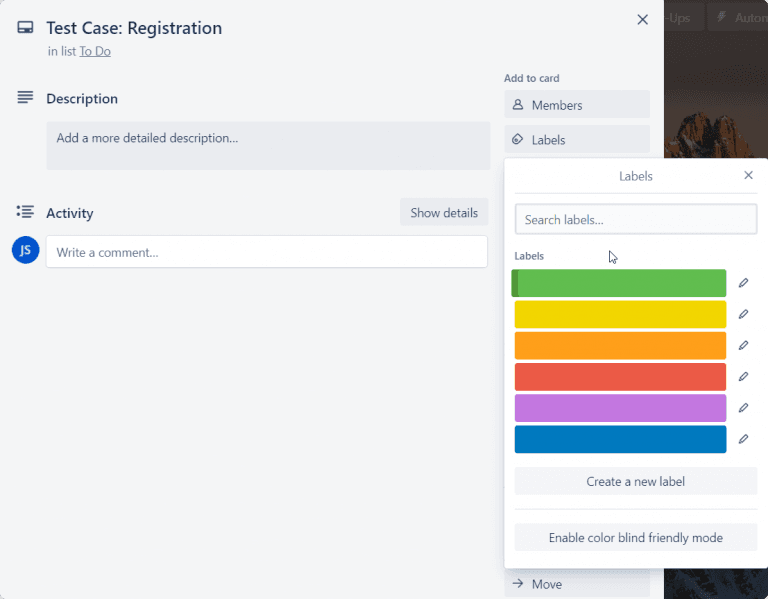Edit the red label with pencil icon
This screenshot has height=599, width=768.
point(743,377)
